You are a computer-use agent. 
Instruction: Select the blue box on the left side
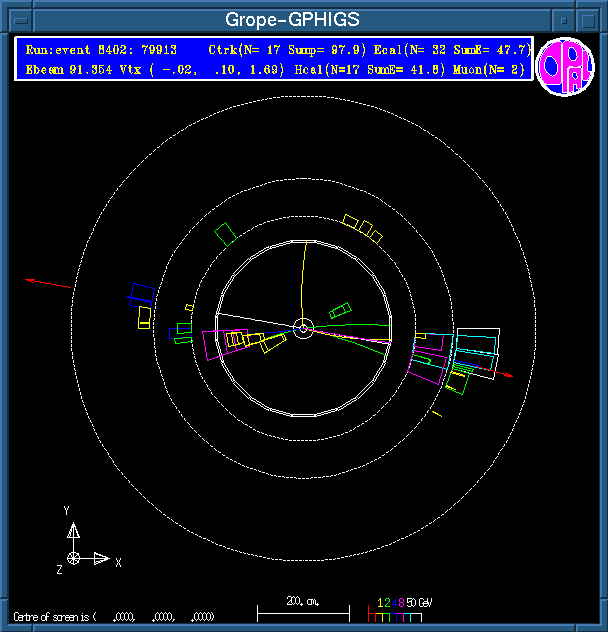click(x=143, y=293)
